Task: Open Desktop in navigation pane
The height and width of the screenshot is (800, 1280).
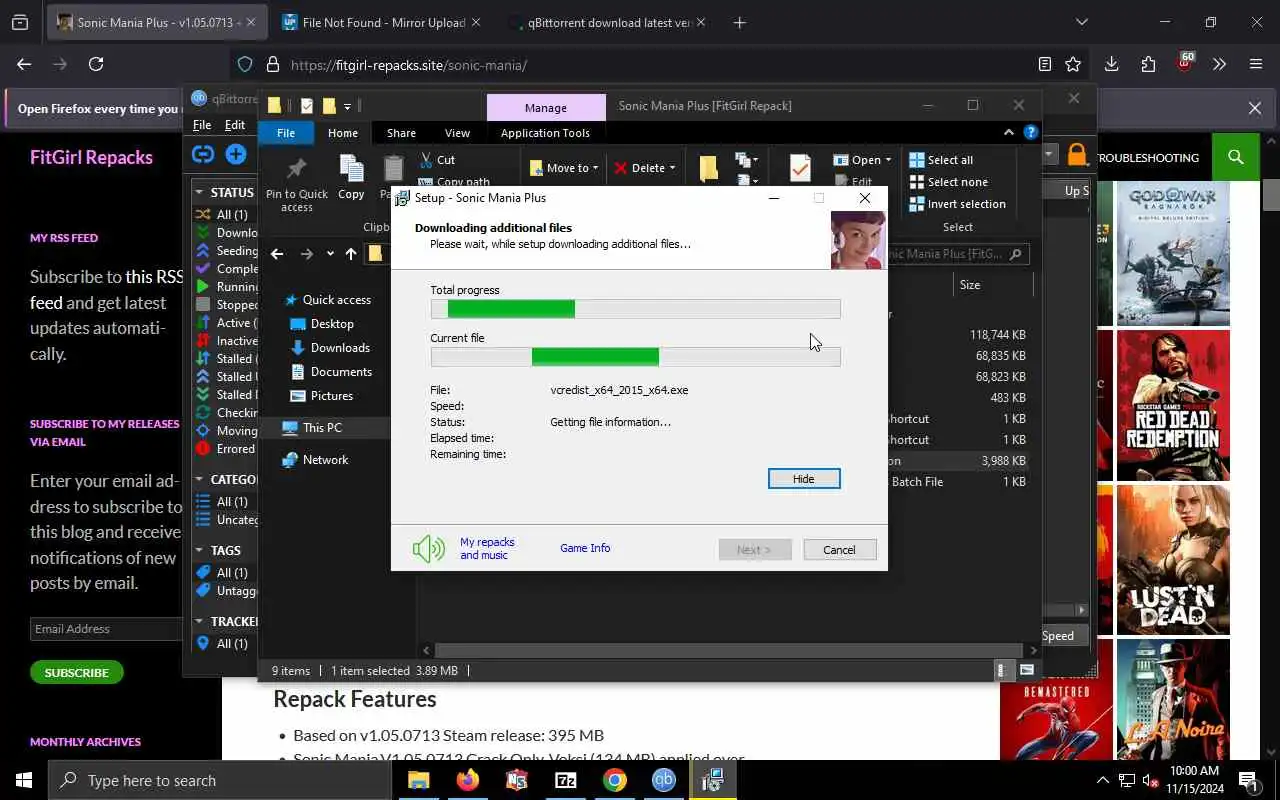Action: click(x=322, y=324)
